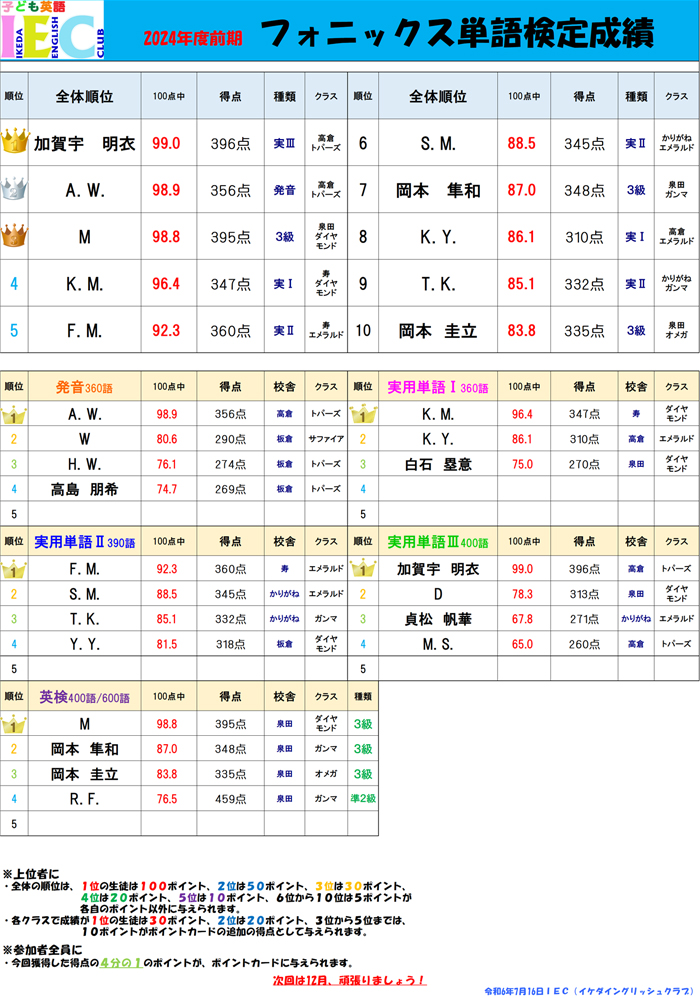This screenshot has height=998, width=700.
Task: Select the 実用単語Ⅲ 400語 section header
Action: [x=438, y=542]
